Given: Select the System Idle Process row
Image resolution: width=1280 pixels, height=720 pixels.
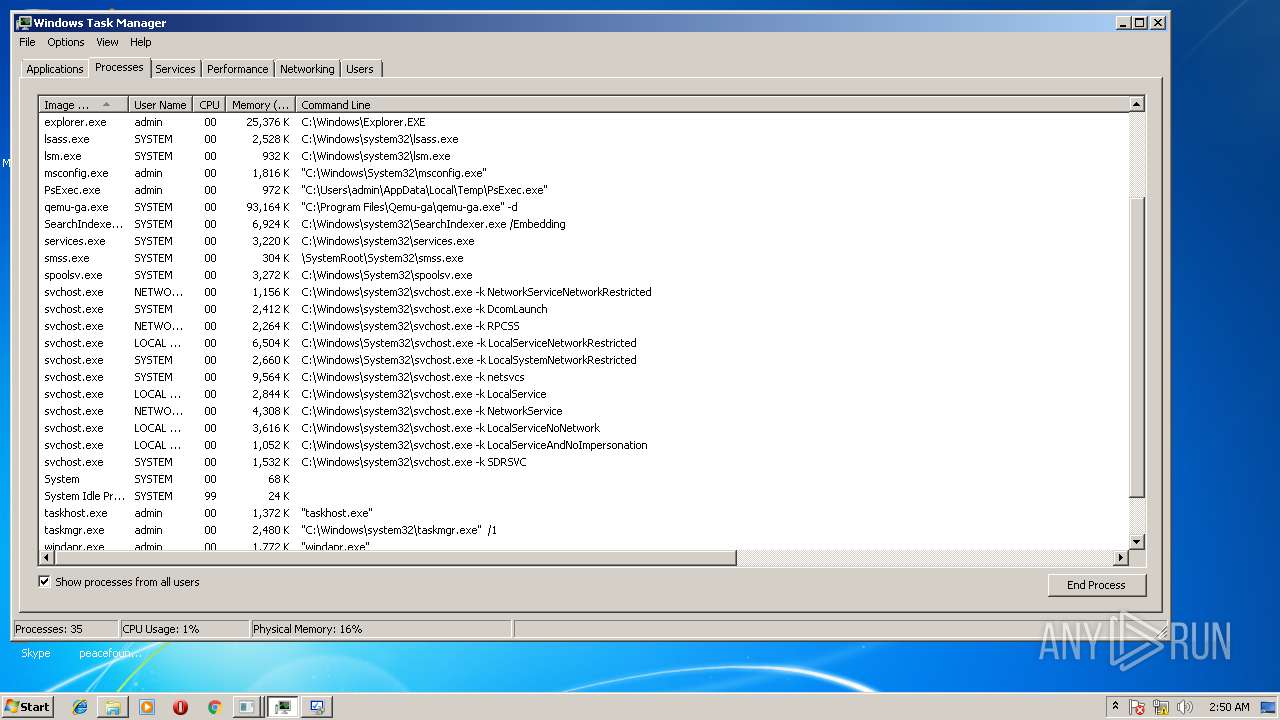Looking at the screenshot, I should tap(583, 496).
